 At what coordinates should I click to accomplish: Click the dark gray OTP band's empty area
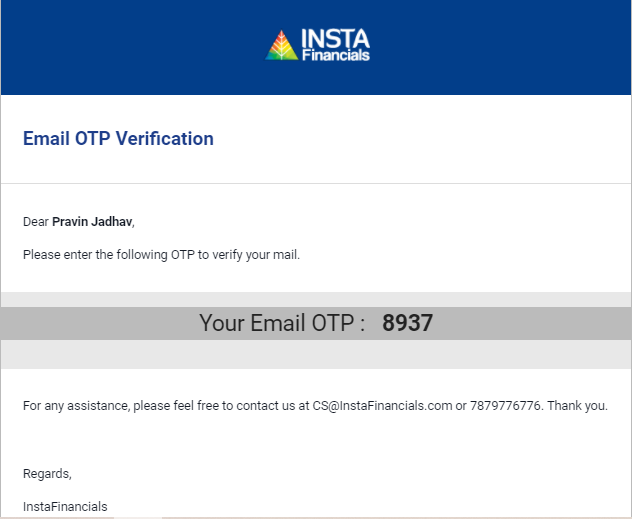(x=101, y=323)
